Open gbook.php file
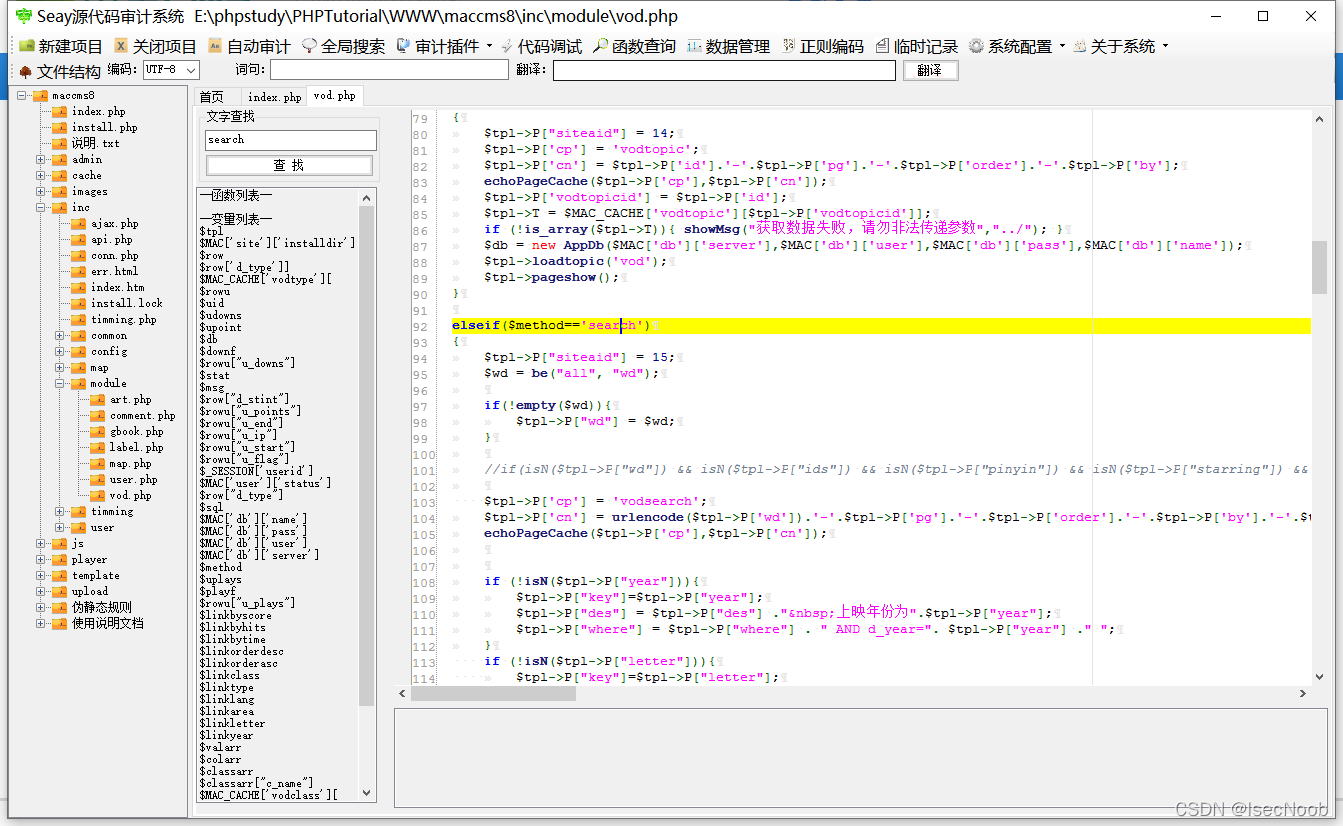The height and width of the screenshot is (826, 1343). click(x=137, y=431)
